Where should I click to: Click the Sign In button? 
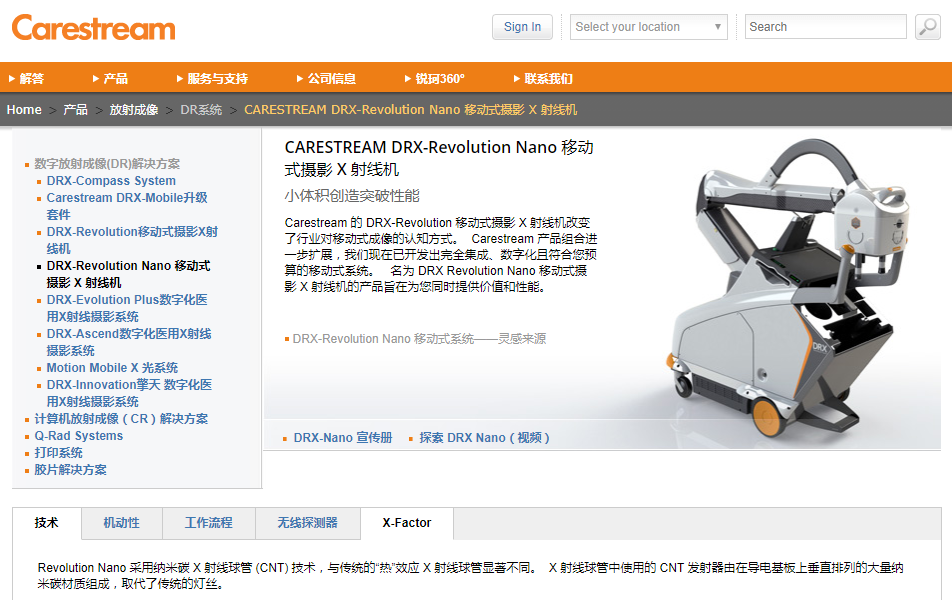tap(522, 27)
